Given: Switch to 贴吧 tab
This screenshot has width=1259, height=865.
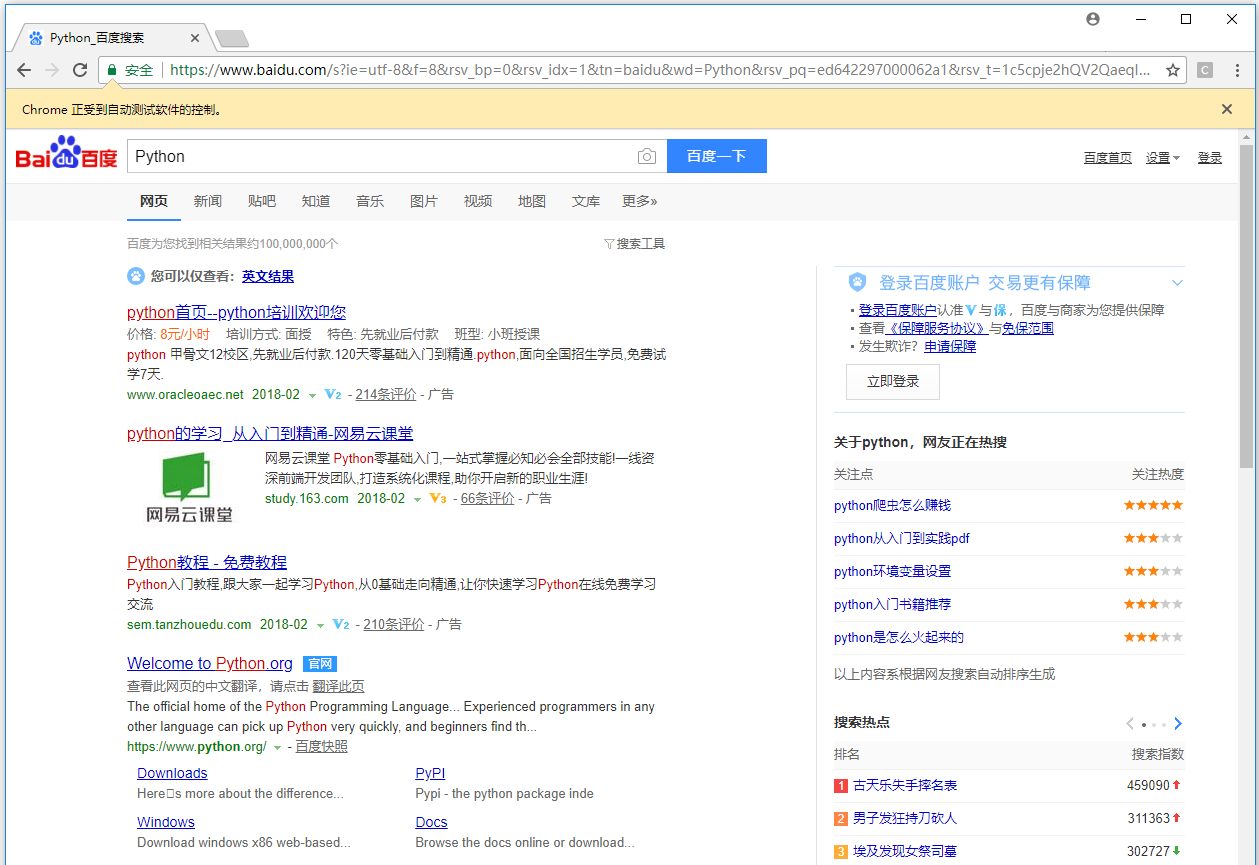Looking at the screenshot, I should pyautogui.click(x=262, y=201).
